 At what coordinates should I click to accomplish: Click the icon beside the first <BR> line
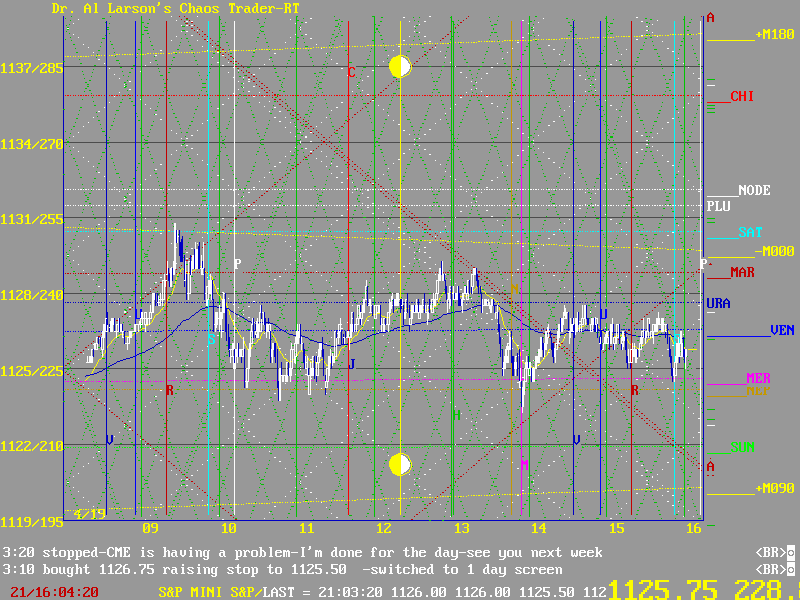[x=790, y=552]
